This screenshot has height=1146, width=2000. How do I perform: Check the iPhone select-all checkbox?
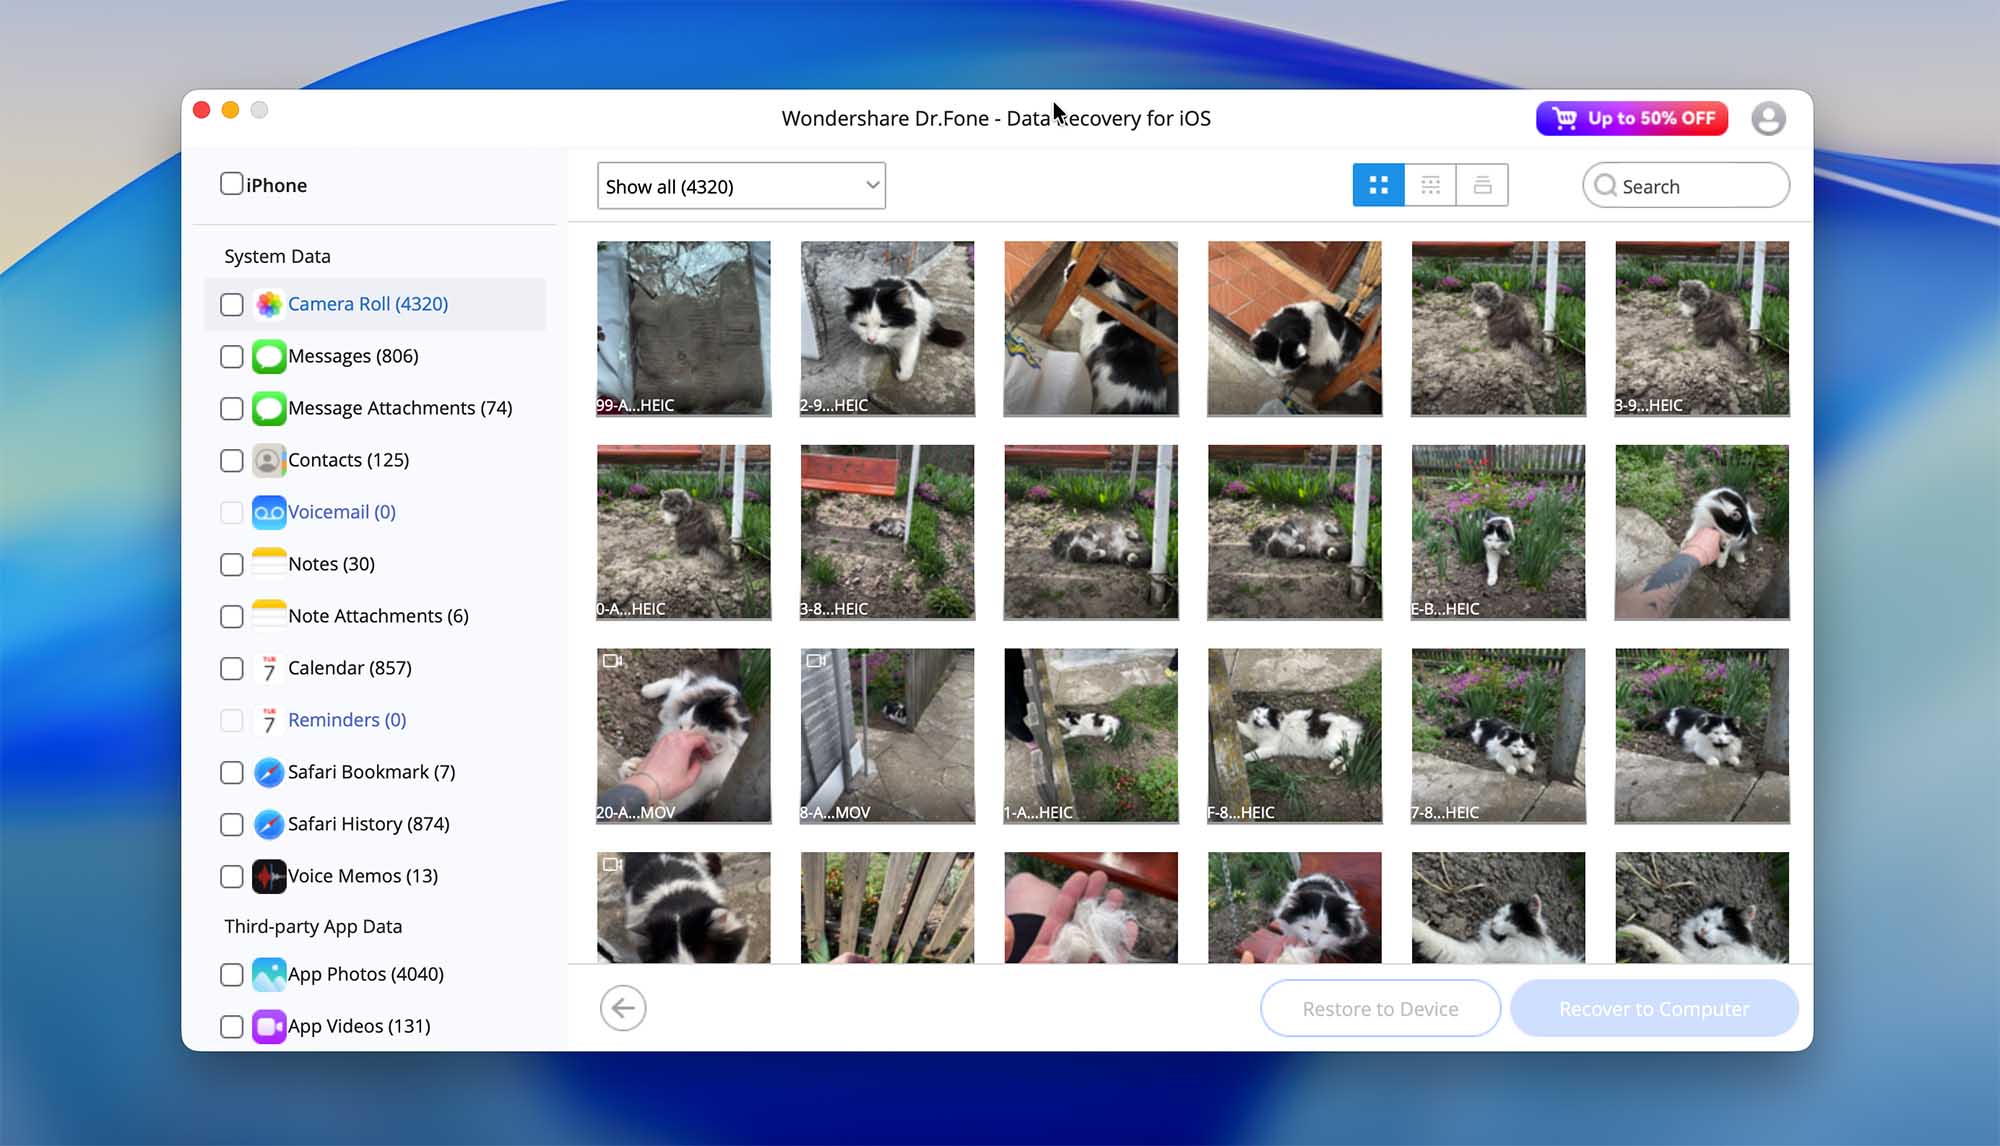231,184
